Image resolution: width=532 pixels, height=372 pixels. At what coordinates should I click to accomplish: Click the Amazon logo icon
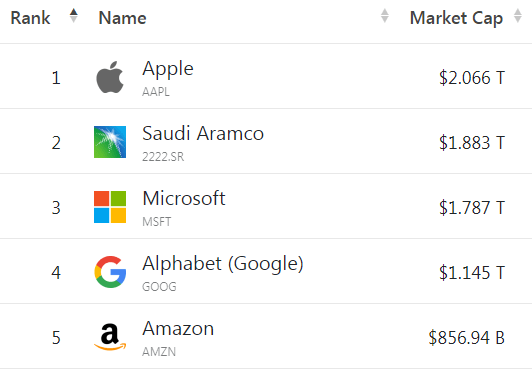[x=110, y=337]
